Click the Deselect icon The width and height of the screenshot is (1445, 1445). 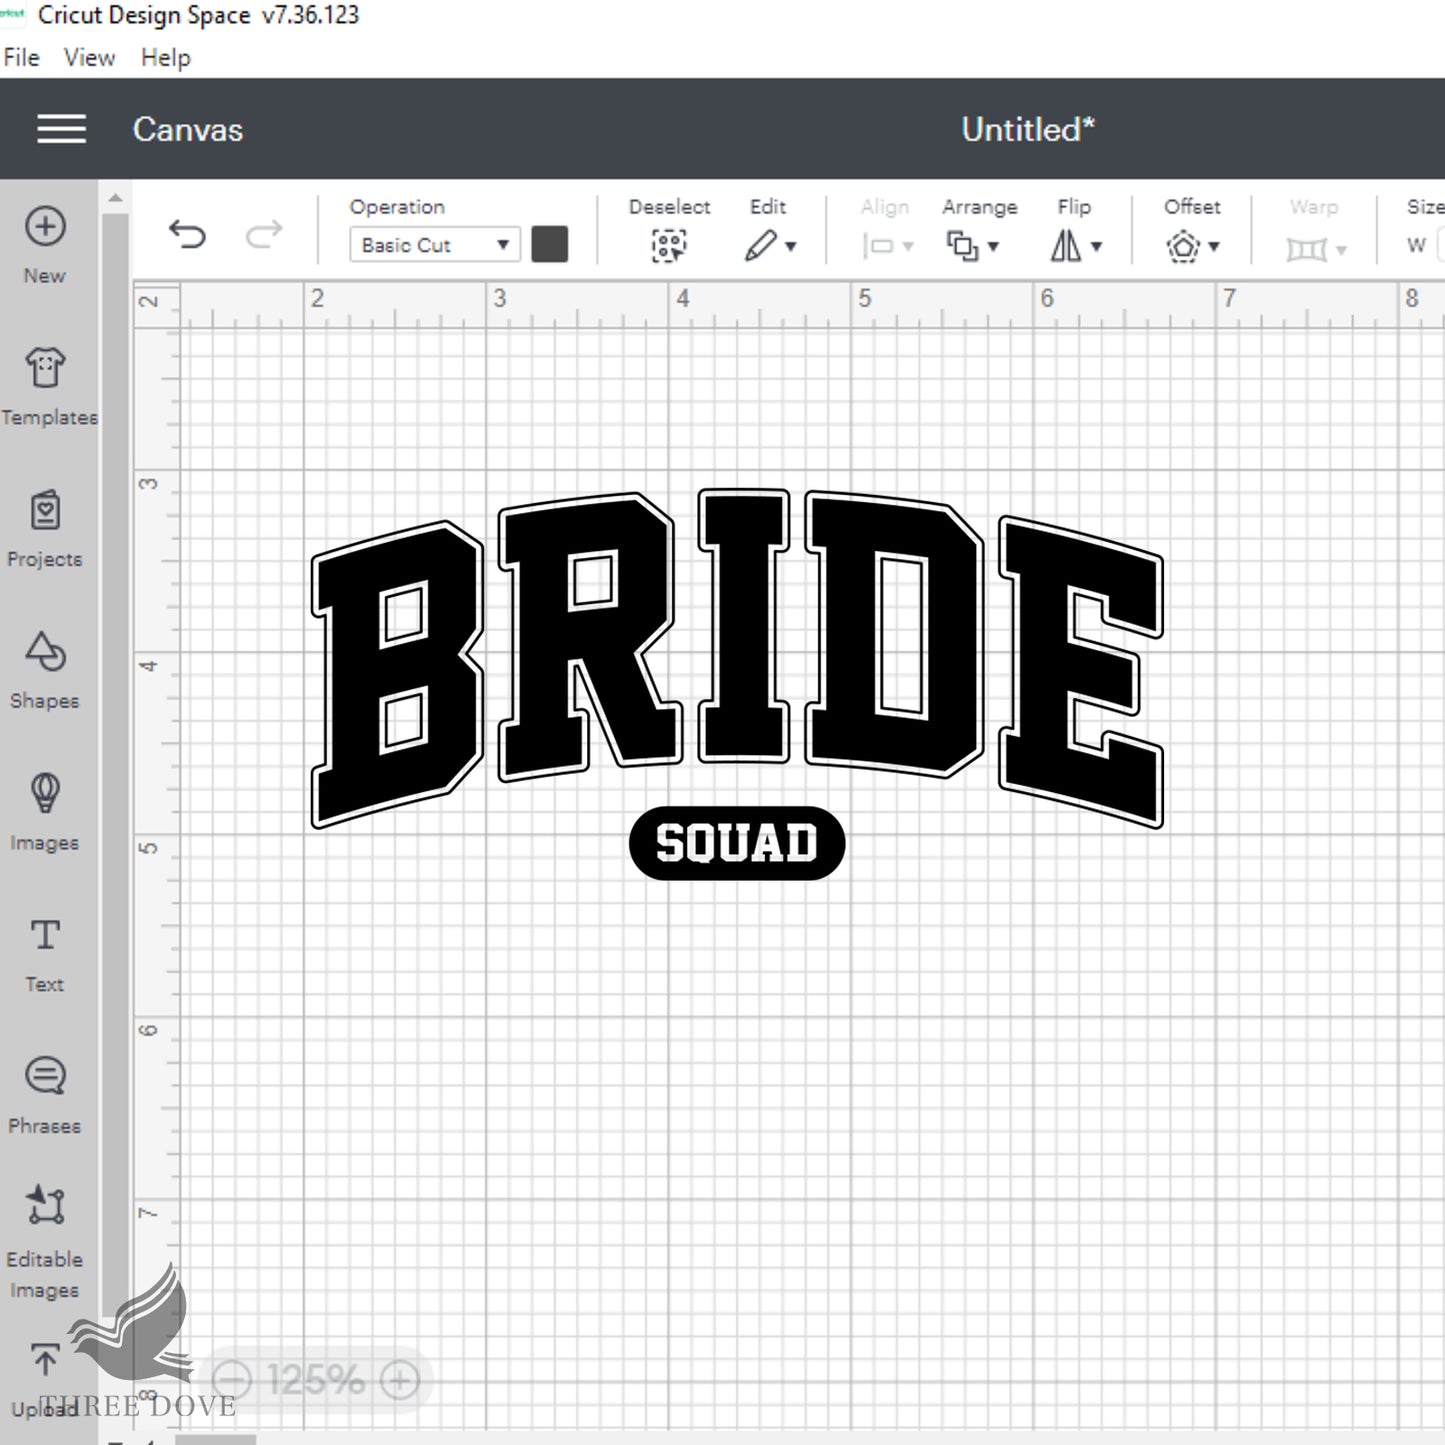point(669,245)
